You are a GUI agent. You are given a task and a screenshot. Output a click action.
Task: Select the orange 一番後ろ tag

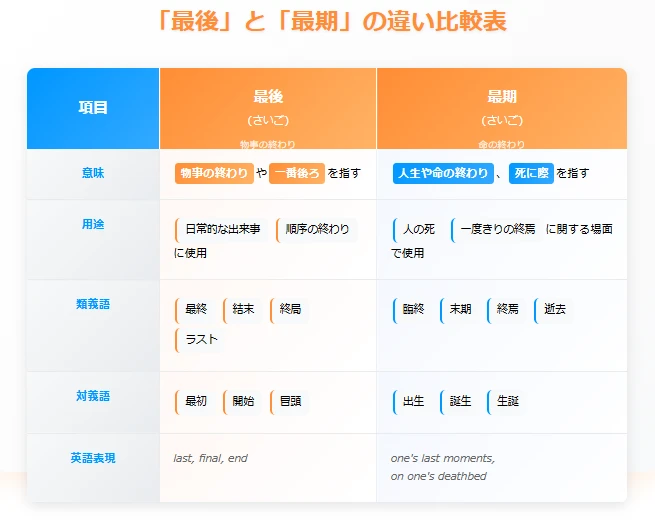(298, 173)
